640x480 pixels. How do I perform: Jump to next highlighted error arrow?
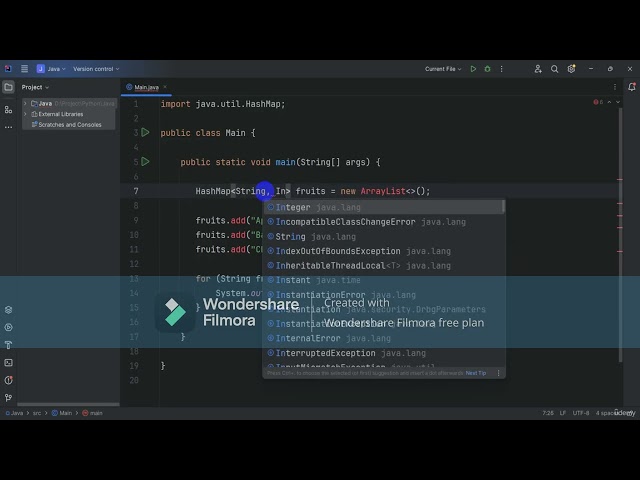click(x=618, y=102)
